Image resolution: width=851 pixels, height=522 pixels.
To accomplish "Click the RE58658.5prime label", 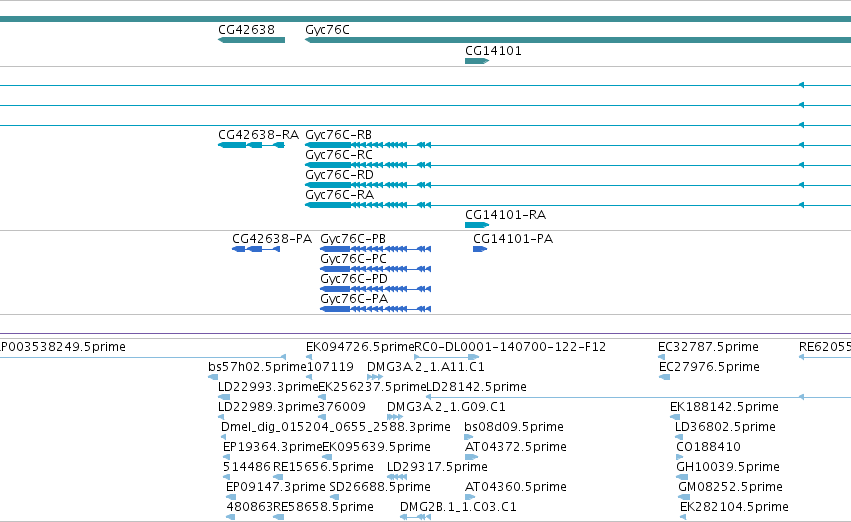I will click(x=323, y=507).
